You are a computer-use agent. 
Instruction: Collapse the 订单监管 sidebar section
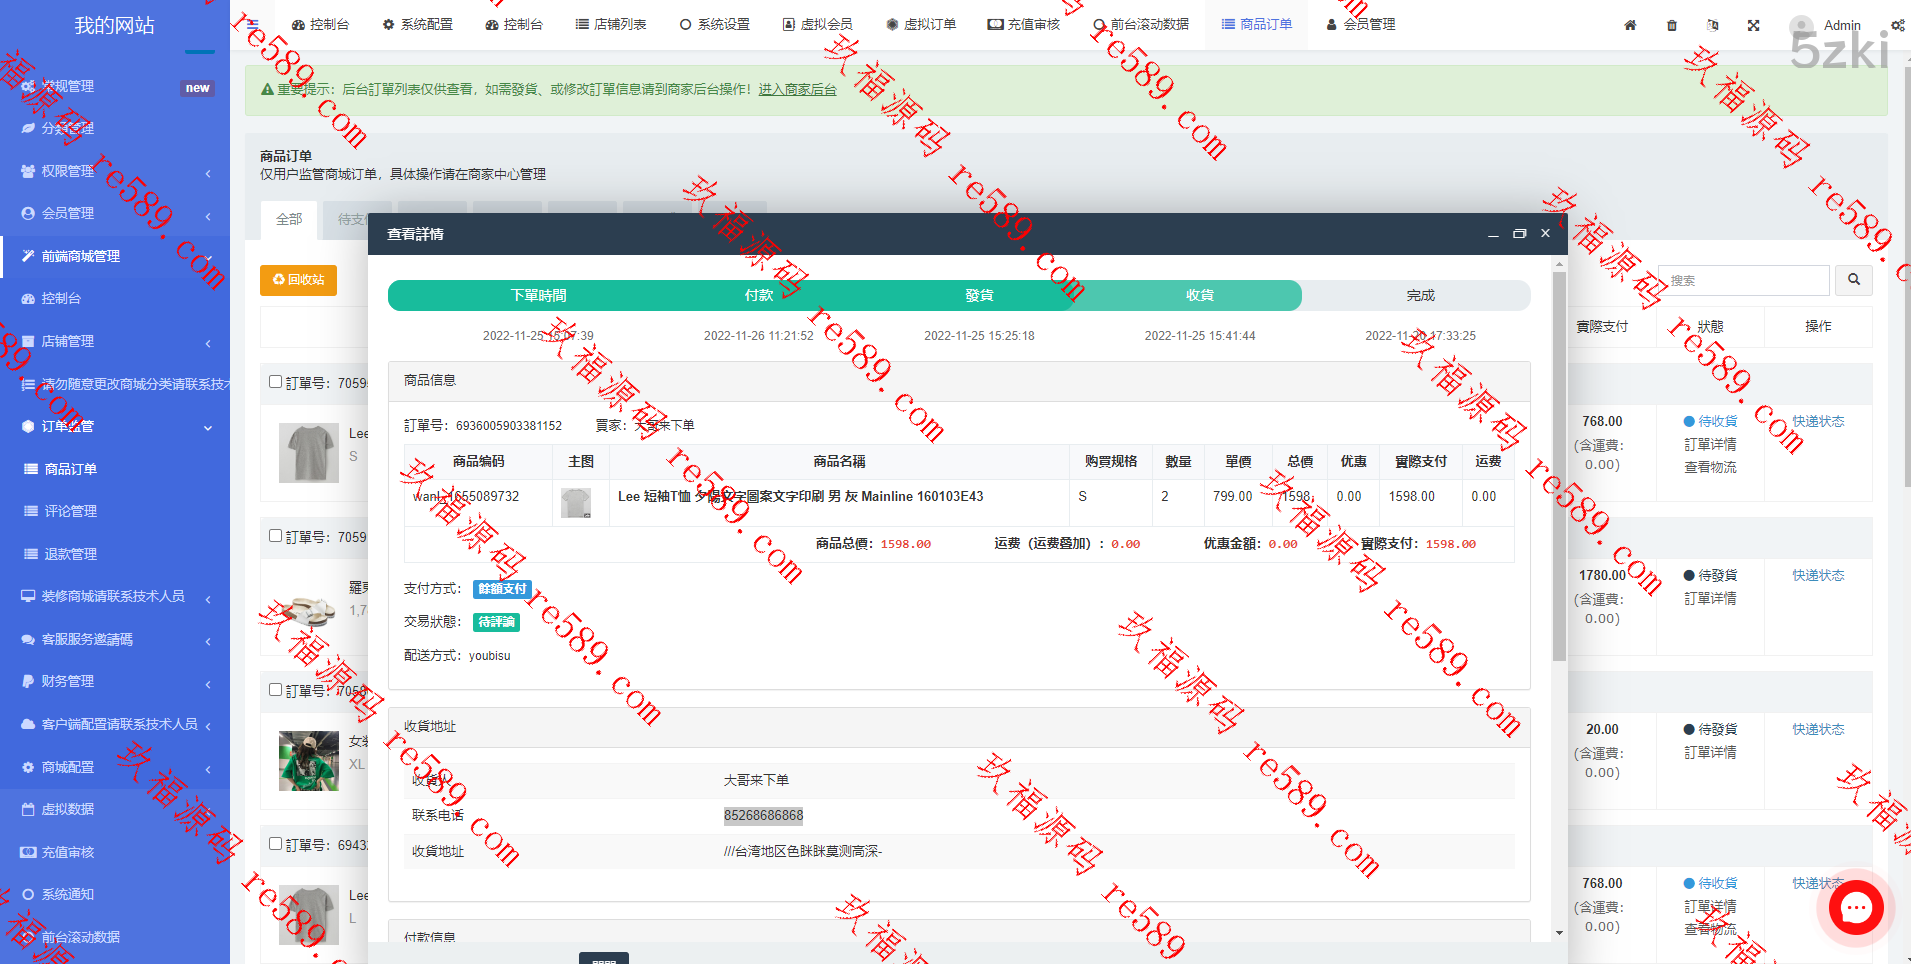point(207,427)
